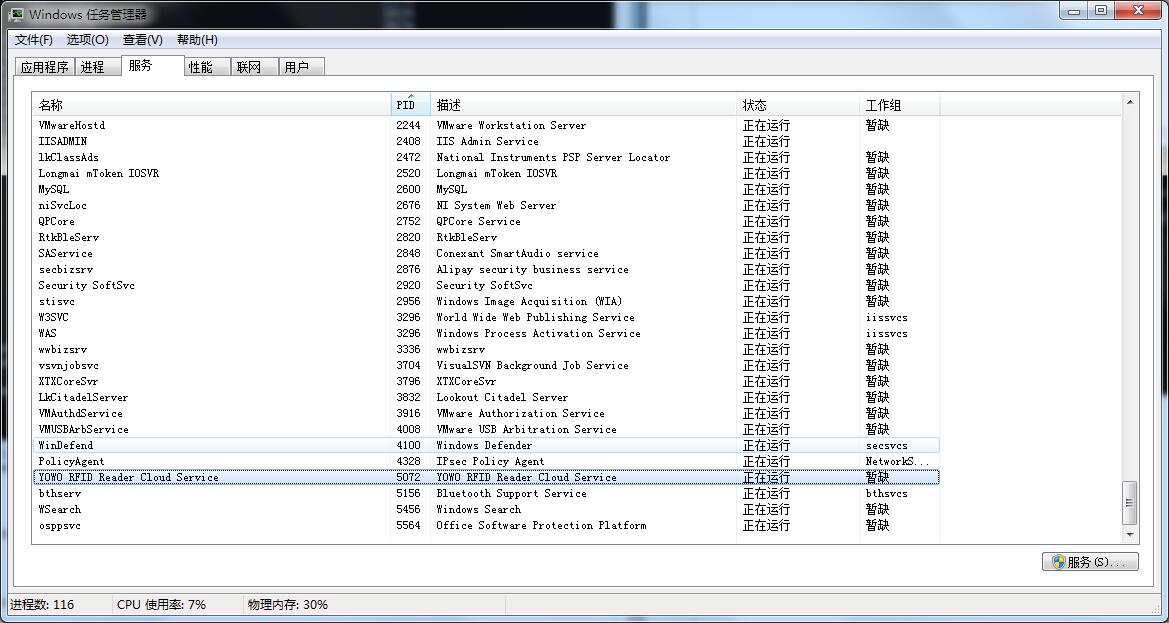Select the VMwareHostd service row
This screenshot has height=623, width=1169.
point(486,125)
